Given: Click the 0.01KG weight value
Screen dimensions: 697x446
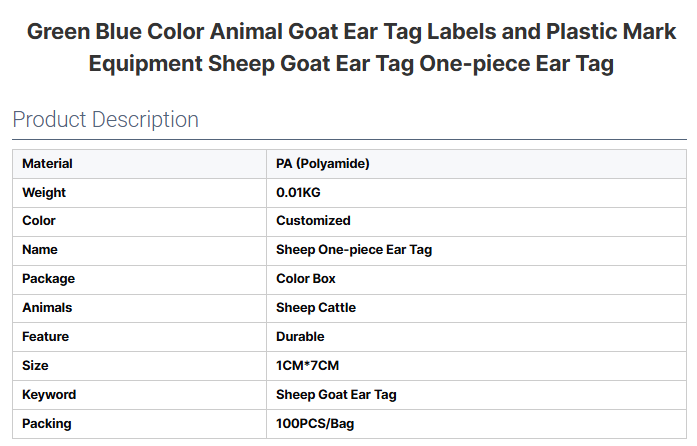Looking at the screenshot, I should tap(298, 192).
